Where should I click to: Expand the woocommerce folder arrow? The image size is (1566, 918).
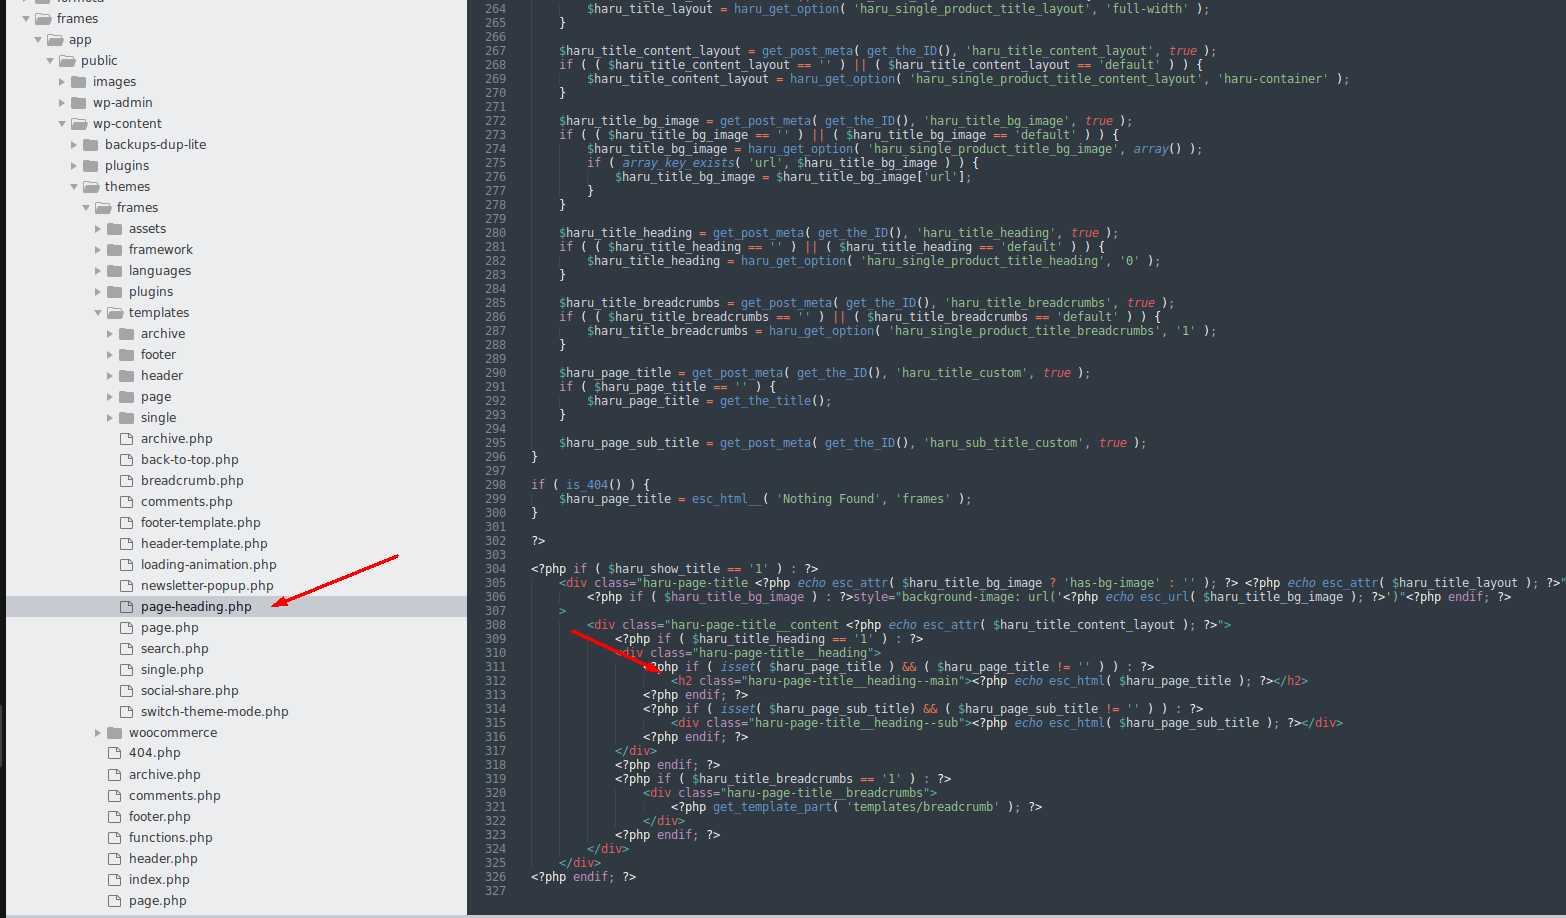(x=98, y=733)
